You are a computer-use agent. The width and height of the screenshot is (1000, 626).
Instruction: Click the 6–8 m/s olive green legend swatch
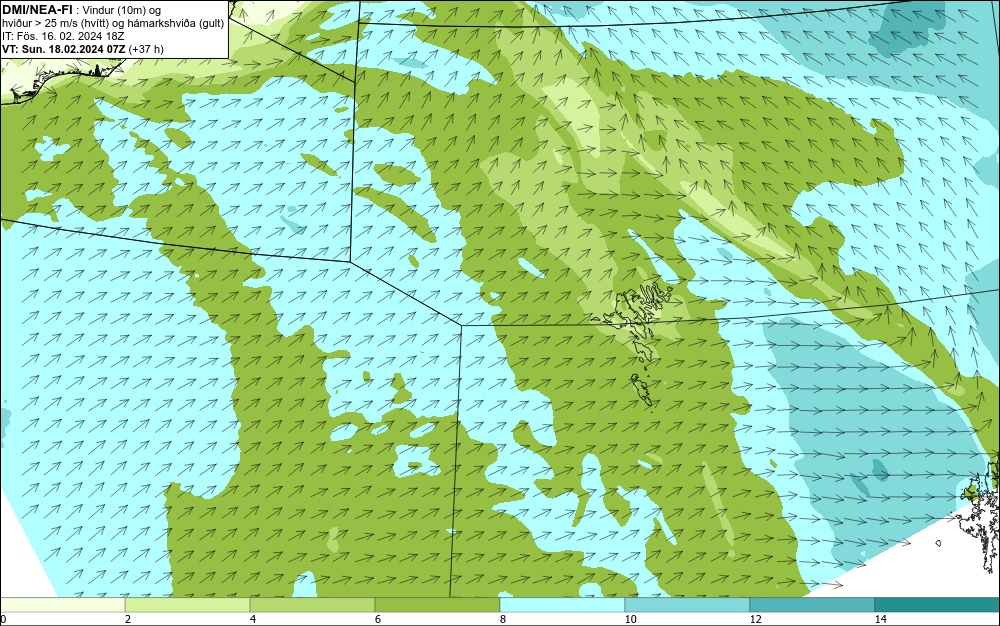pos(438,605)
